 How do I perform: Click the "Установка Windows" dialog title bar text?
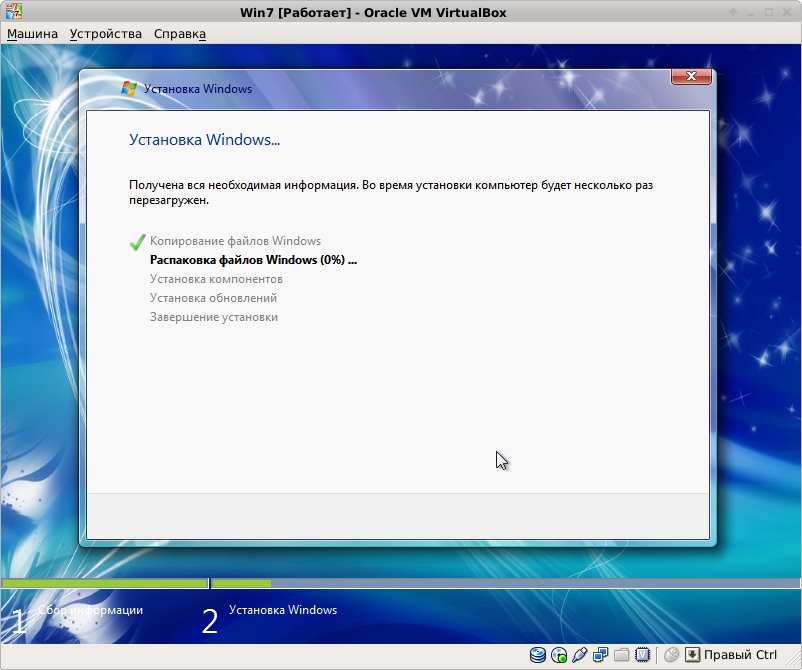[198, 89]
